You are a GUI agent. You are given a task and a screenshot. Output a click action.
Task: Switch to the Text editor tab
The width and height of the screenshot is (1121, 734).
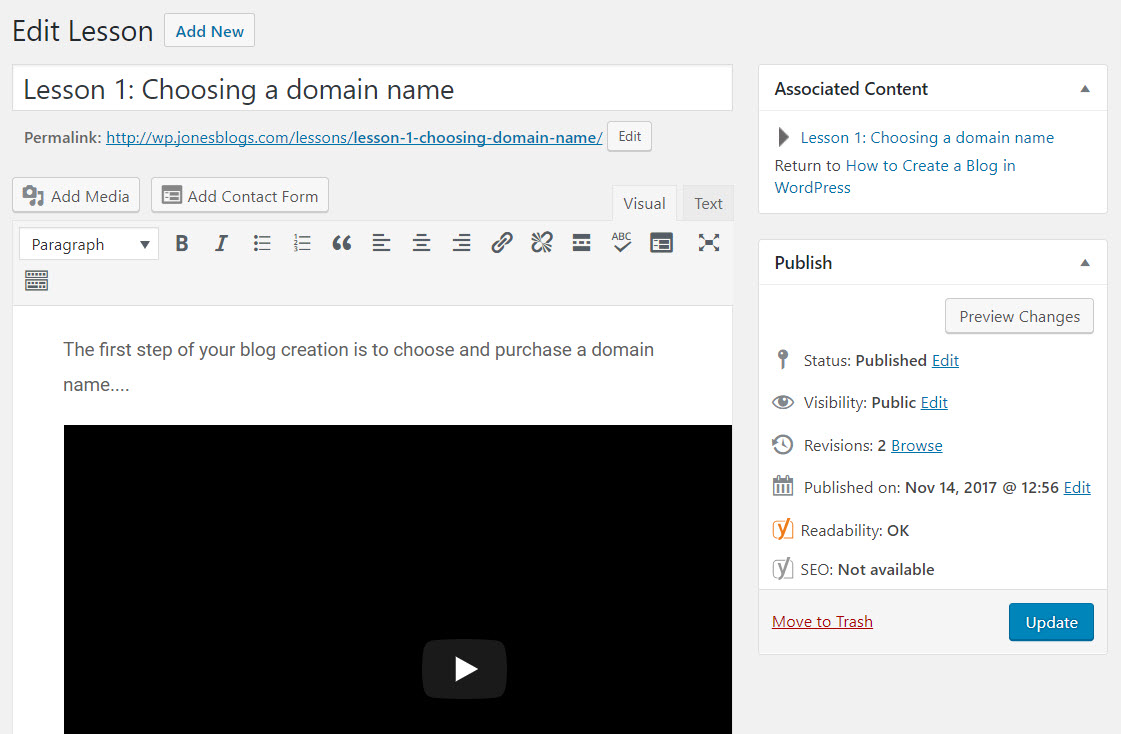pyautogui.click(x=708, y=204)
